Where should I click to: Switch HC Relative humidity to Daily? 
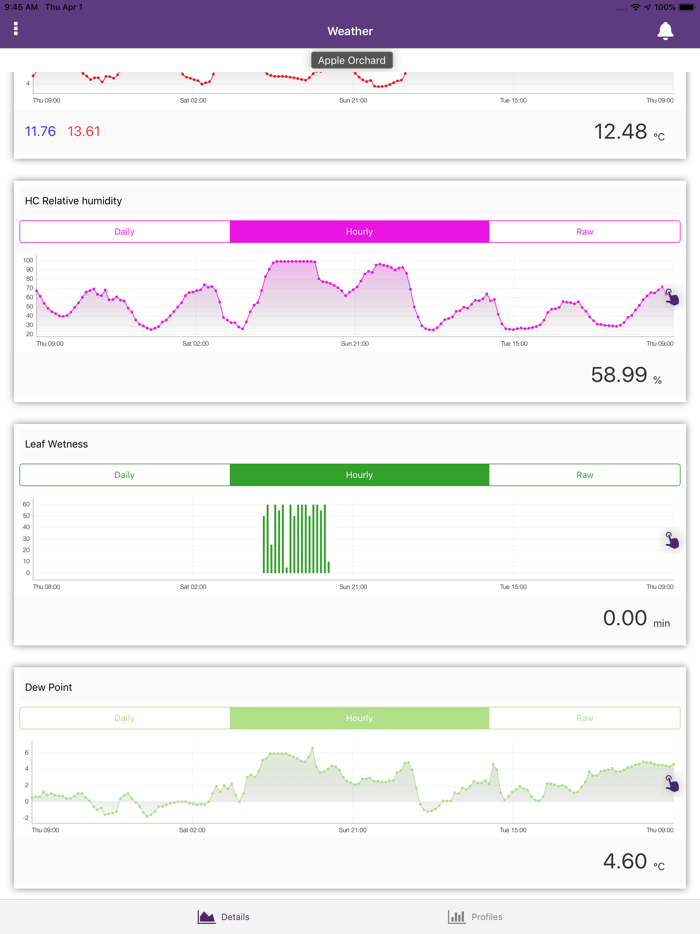(x=125, y=232)
